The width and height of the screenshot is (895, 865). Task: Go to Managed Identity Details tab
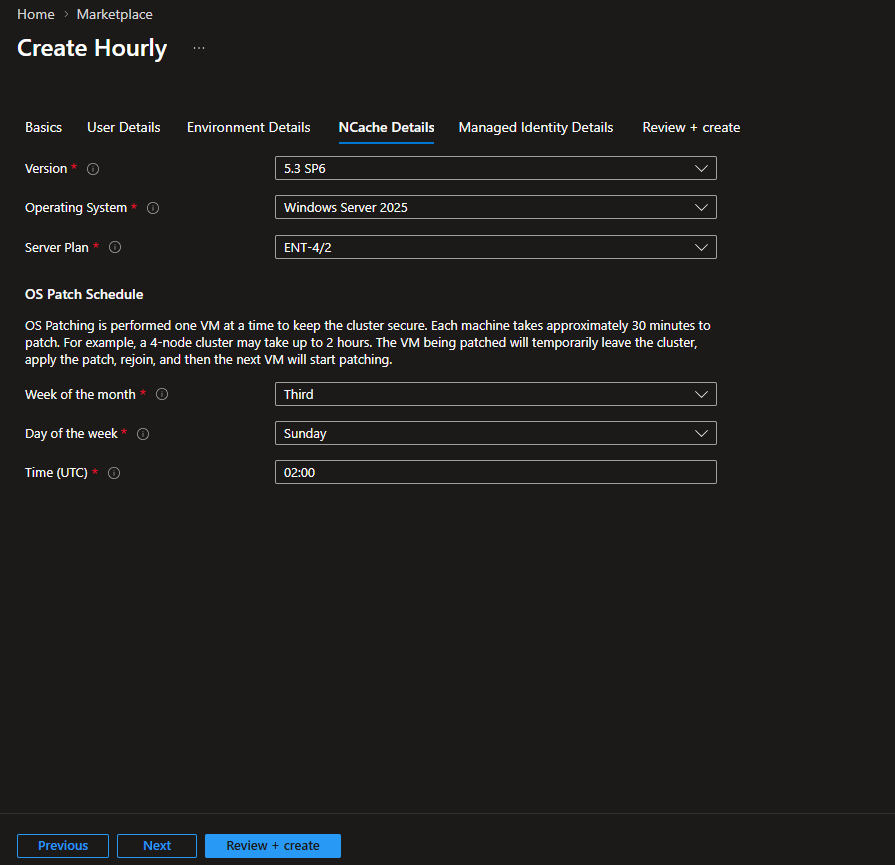535,127
